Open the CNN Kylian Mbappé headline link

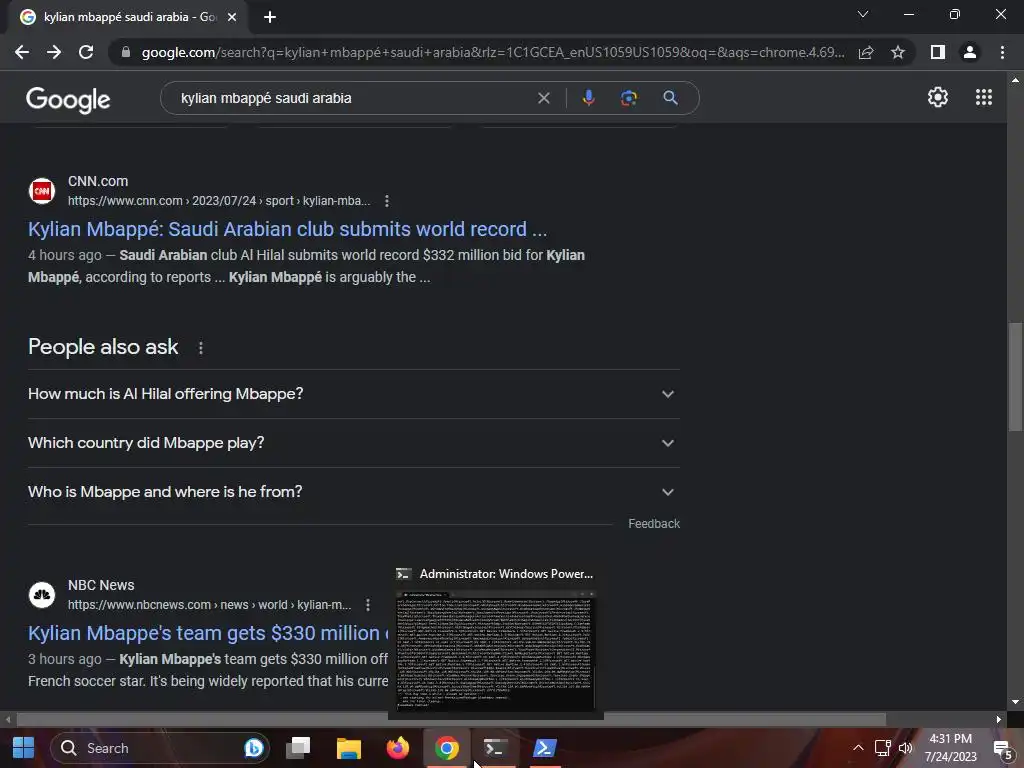tap(287, 229)
